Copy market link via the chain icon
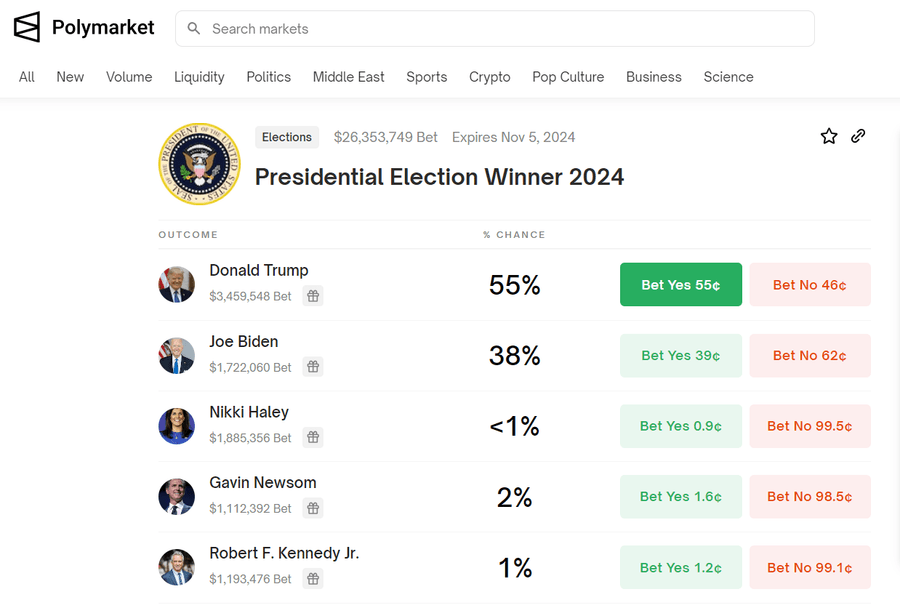The width and height of the screenshot is (900, 606). (858, 137)
